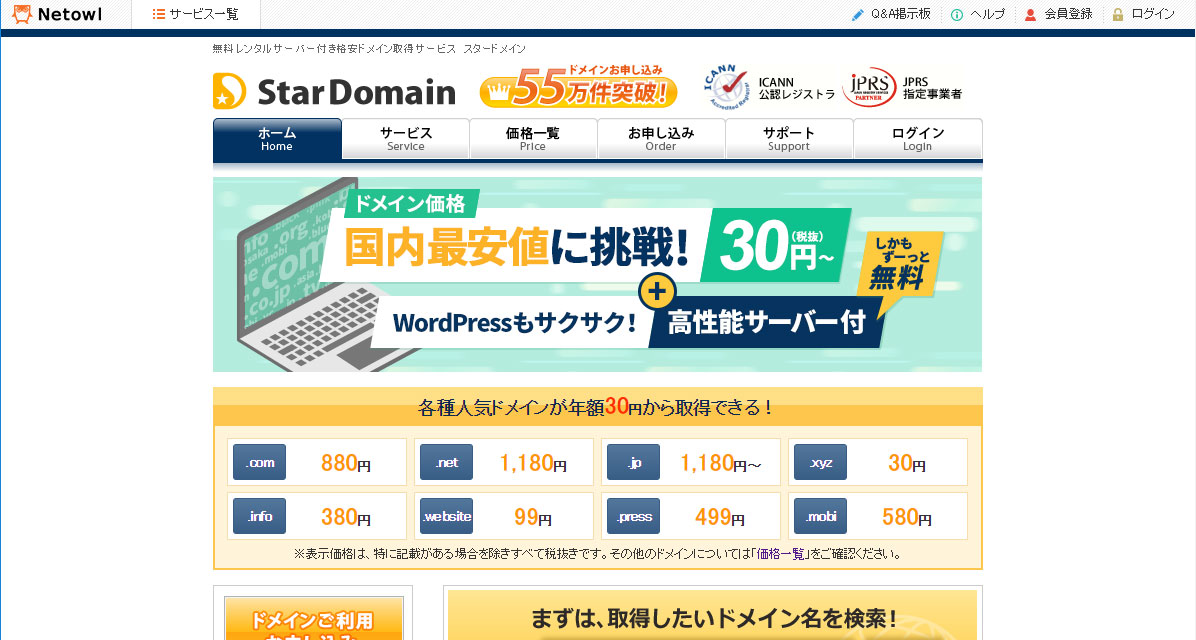This screenshot has height=640, width=1196.
Task: Select the ホーム Home tab
Action: click(277, 139)
